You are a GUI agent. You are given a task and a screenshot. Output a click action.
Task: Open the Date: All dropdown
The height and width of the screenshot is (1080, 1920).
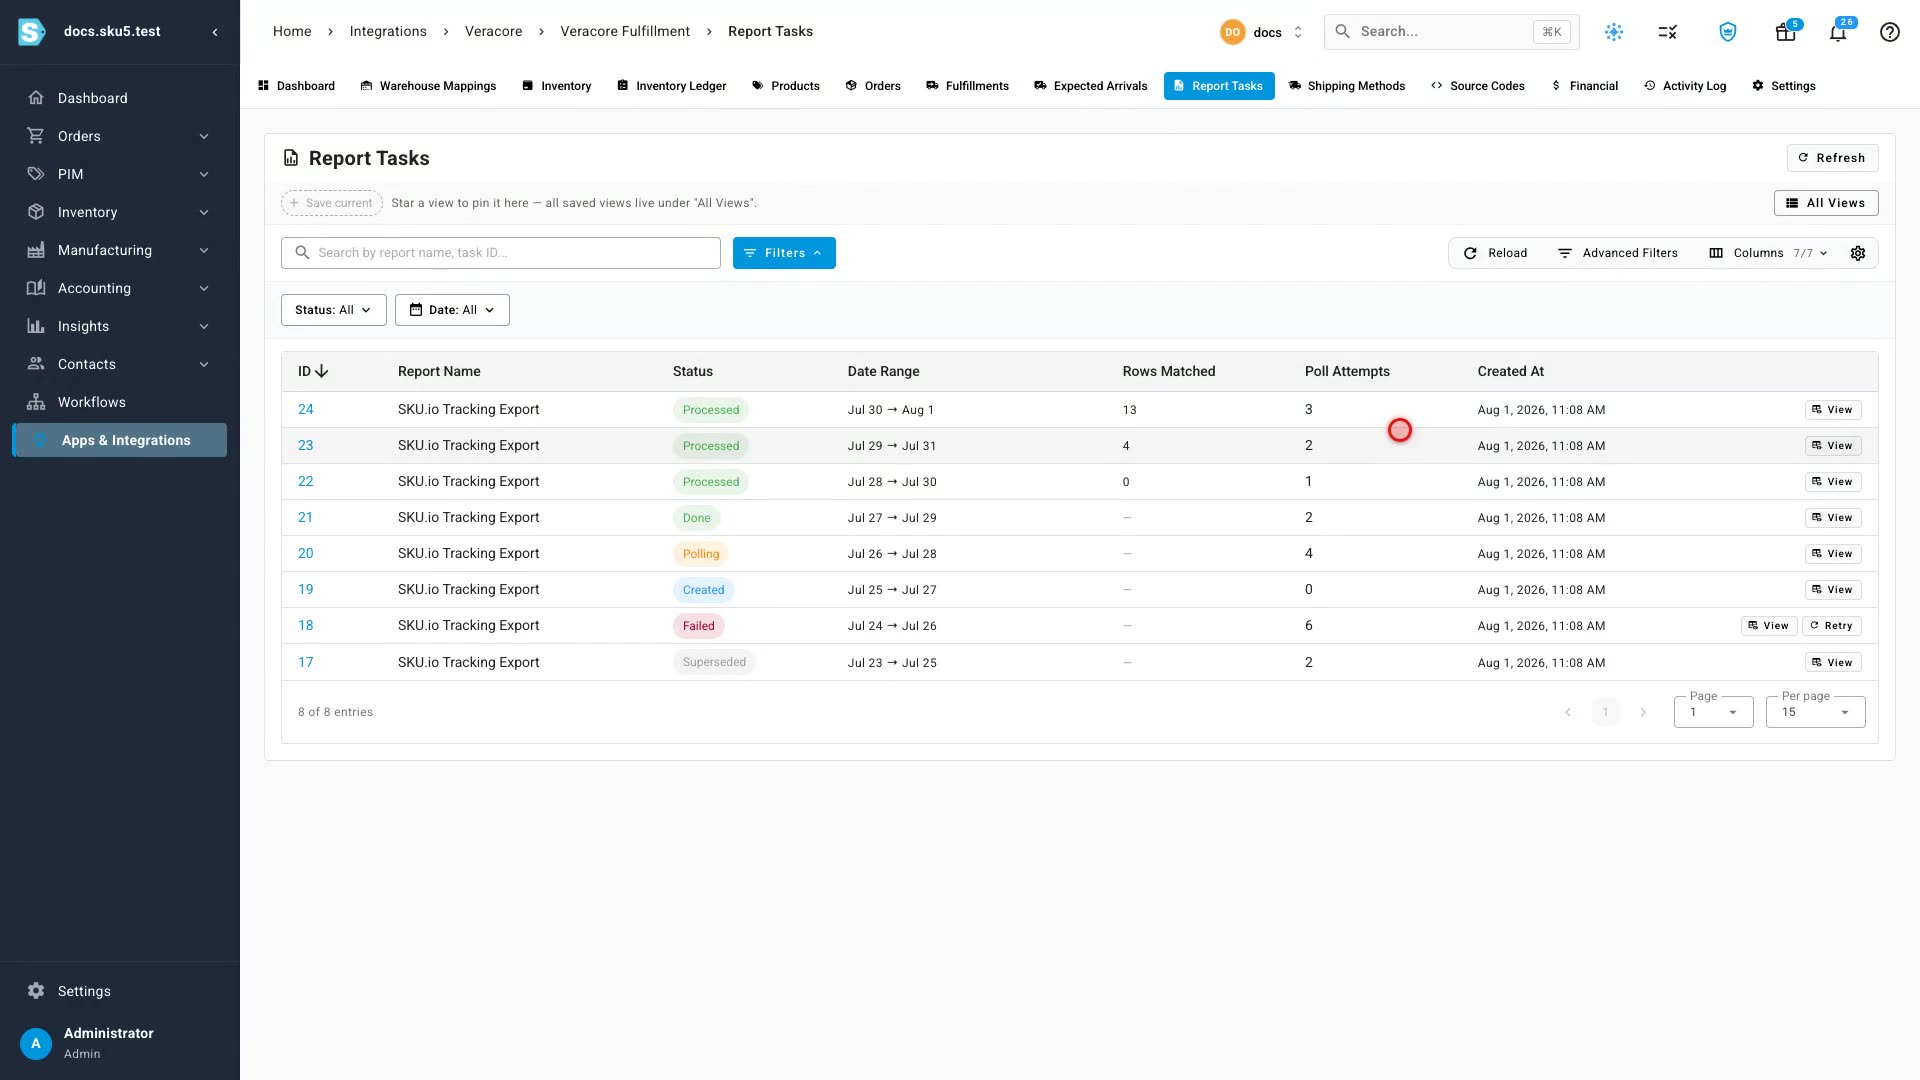point(452,310)
